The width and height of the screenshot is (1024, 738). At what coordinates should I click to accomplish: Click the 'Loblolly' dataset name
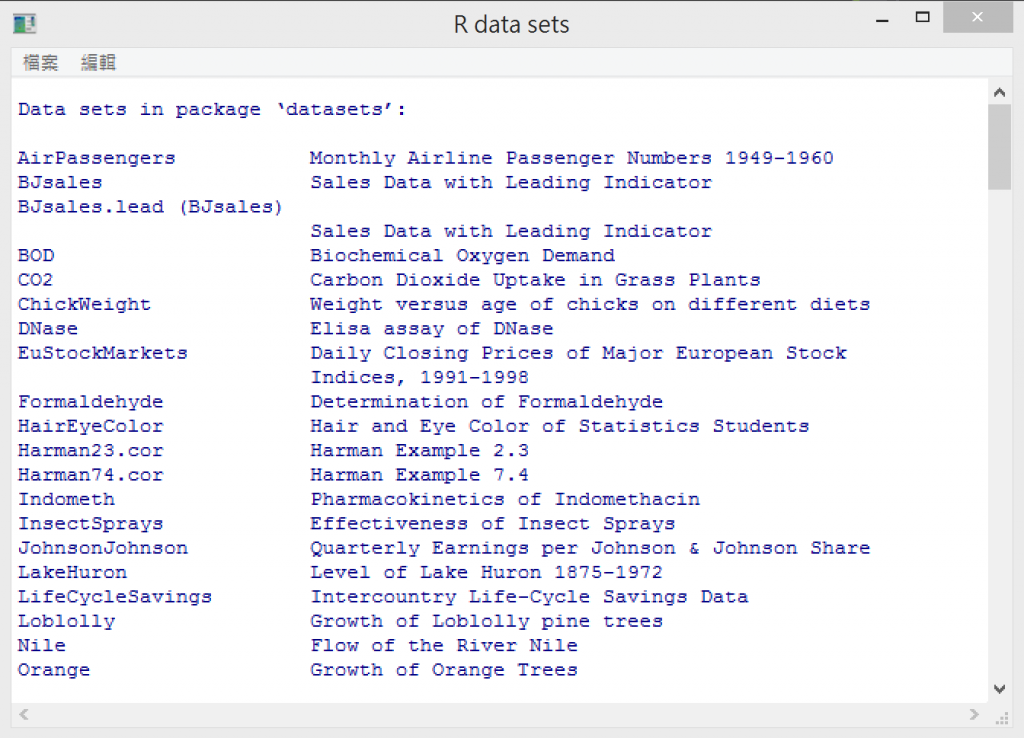66,621
